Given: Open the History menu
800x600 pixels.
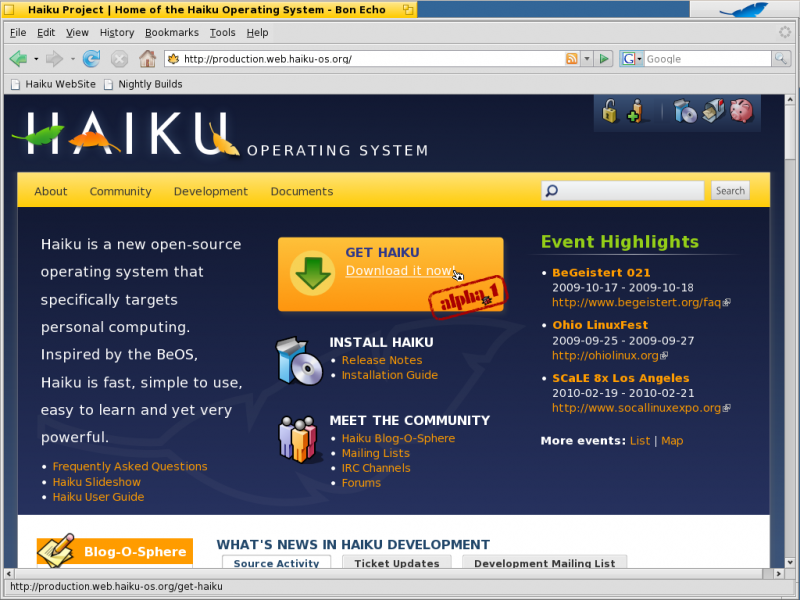Looking at the screenshot, I should pos(117,33).
